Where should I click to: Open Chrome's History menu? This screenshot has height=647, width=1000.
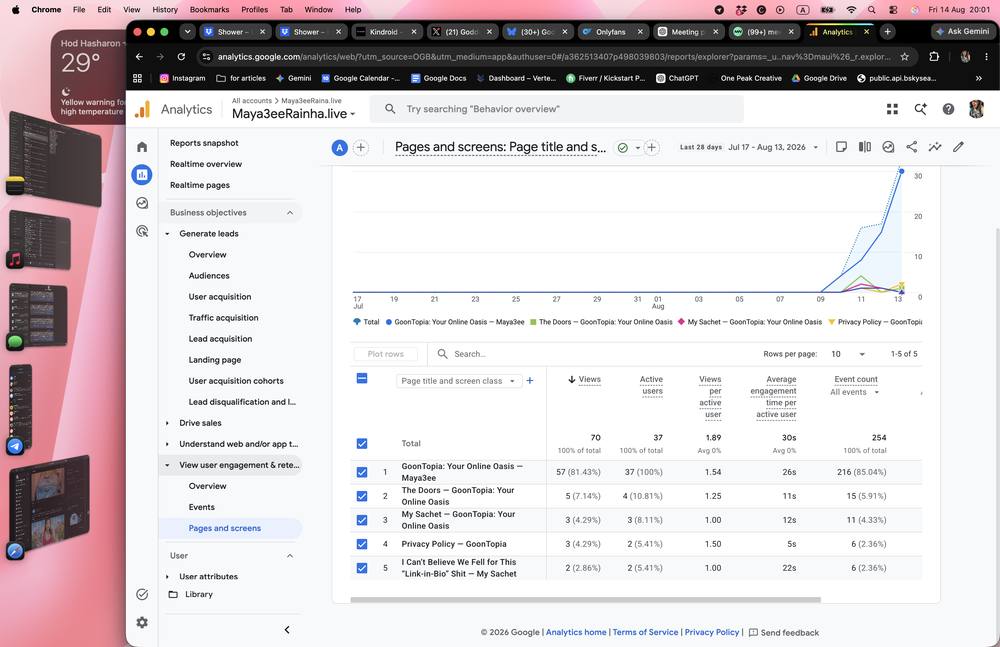165,10
